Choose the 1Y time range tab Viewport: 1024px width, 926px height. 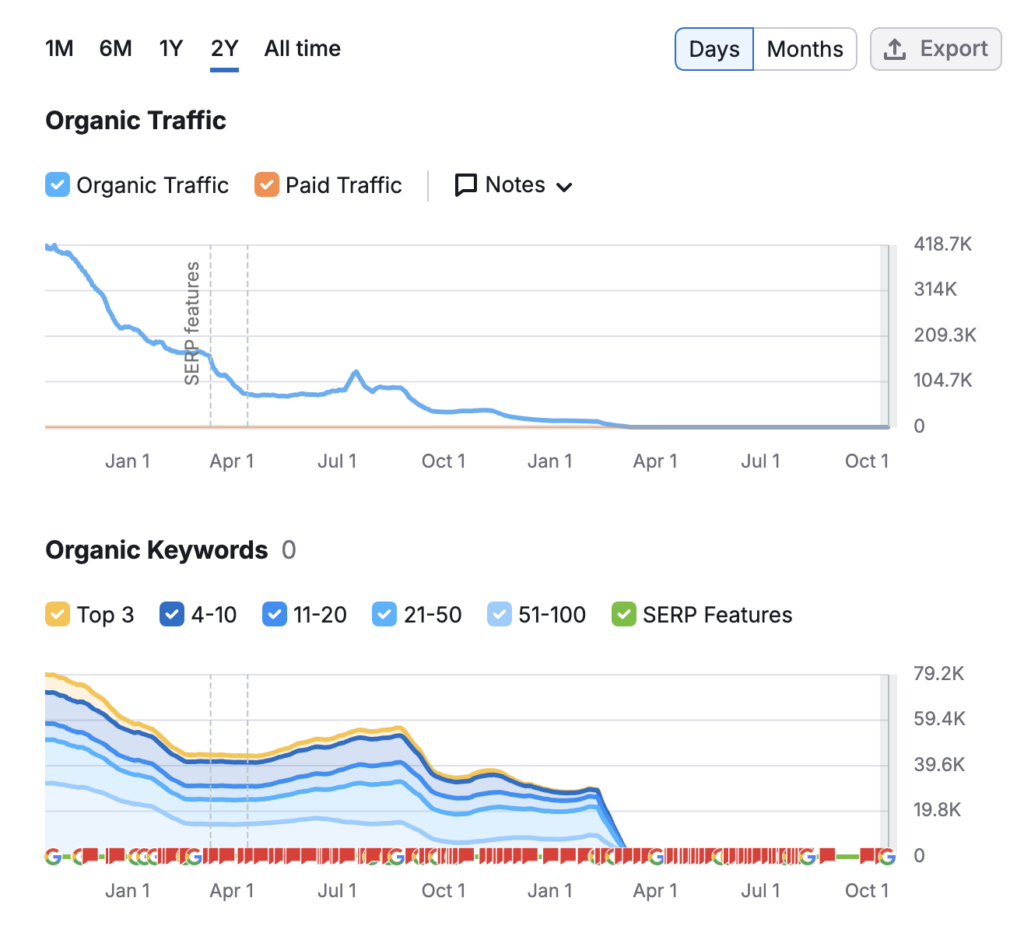pyautogui.click(x=171, y=49)
